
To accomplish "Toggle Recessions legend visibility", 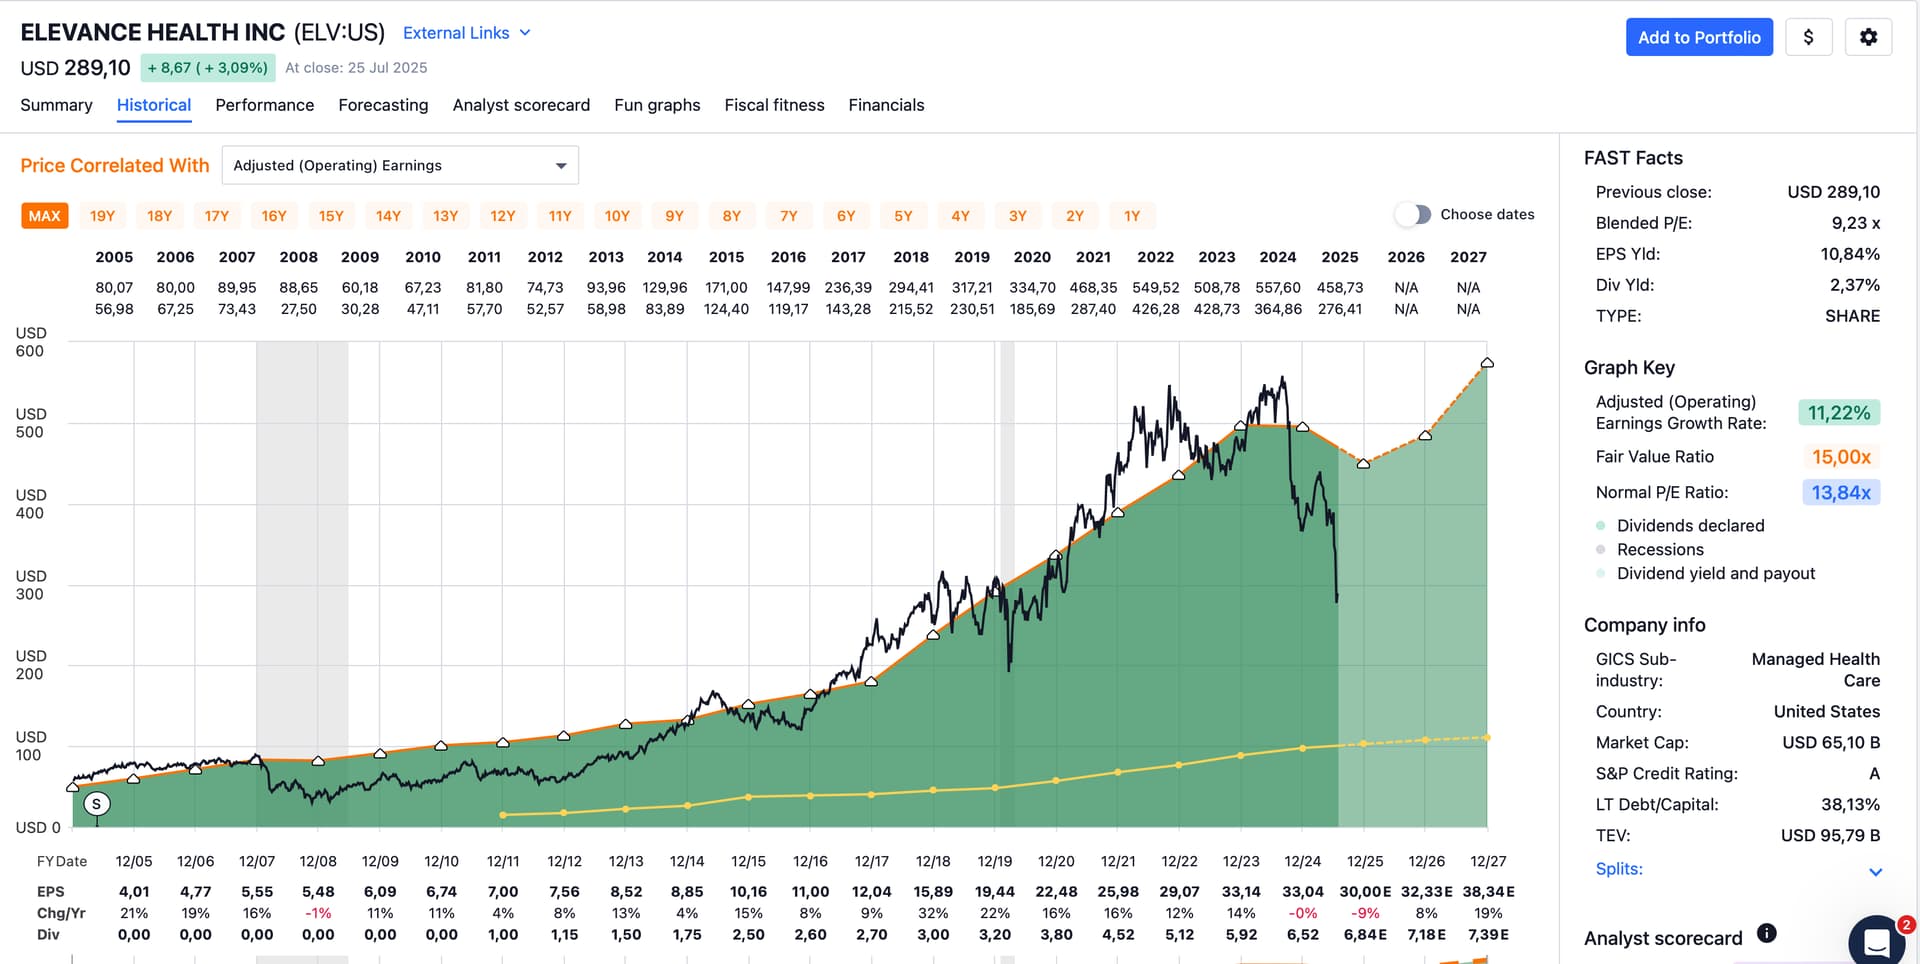I will point(1660,550).
